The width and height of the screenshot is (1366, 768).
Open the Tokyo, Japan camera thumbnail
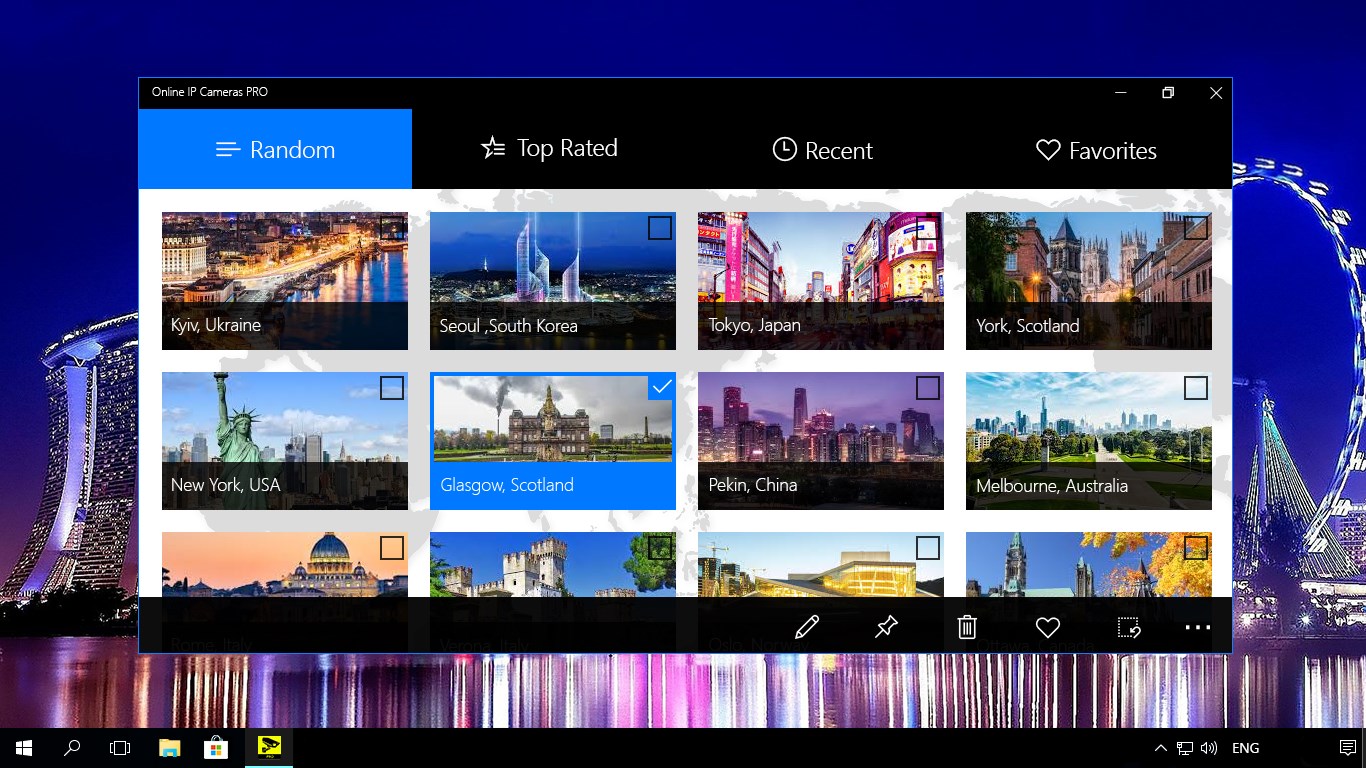[x=820, y=270]
